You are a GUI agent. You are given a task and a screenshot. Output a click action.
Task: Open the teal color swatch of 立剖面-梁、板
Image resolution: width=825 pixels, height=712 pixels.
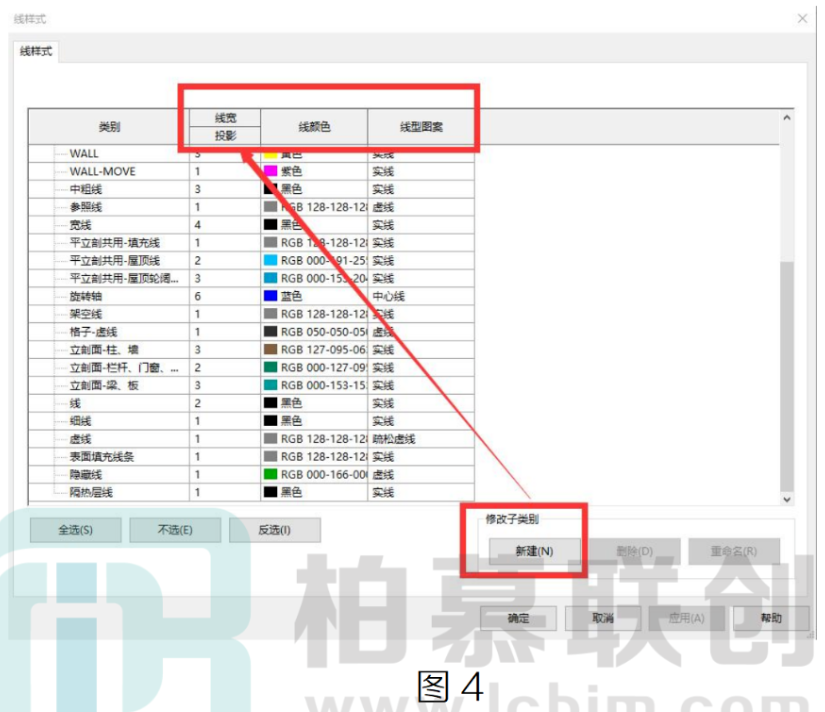[x=270, y=385]
